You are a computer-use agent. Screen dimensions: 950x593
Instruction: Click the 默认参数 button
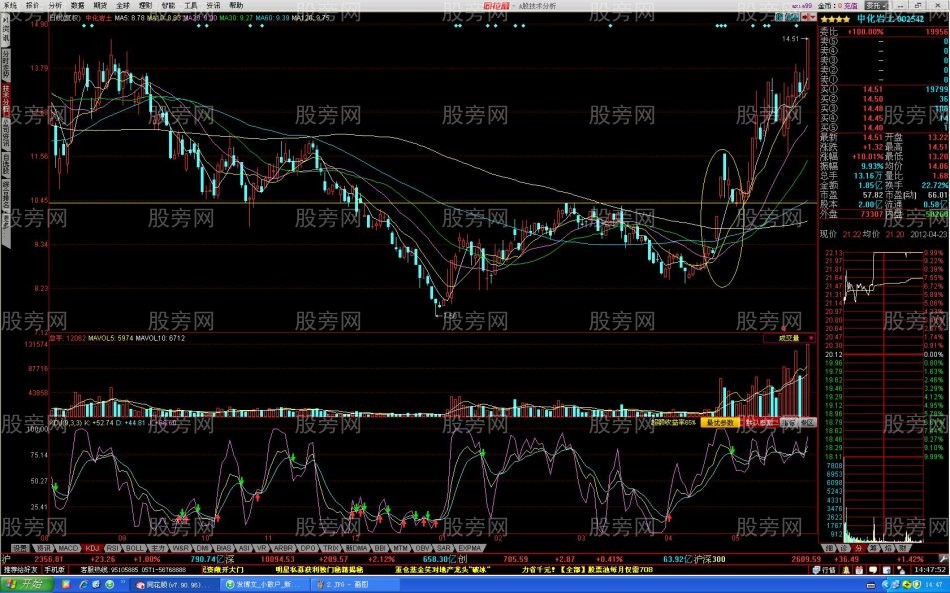761,422
